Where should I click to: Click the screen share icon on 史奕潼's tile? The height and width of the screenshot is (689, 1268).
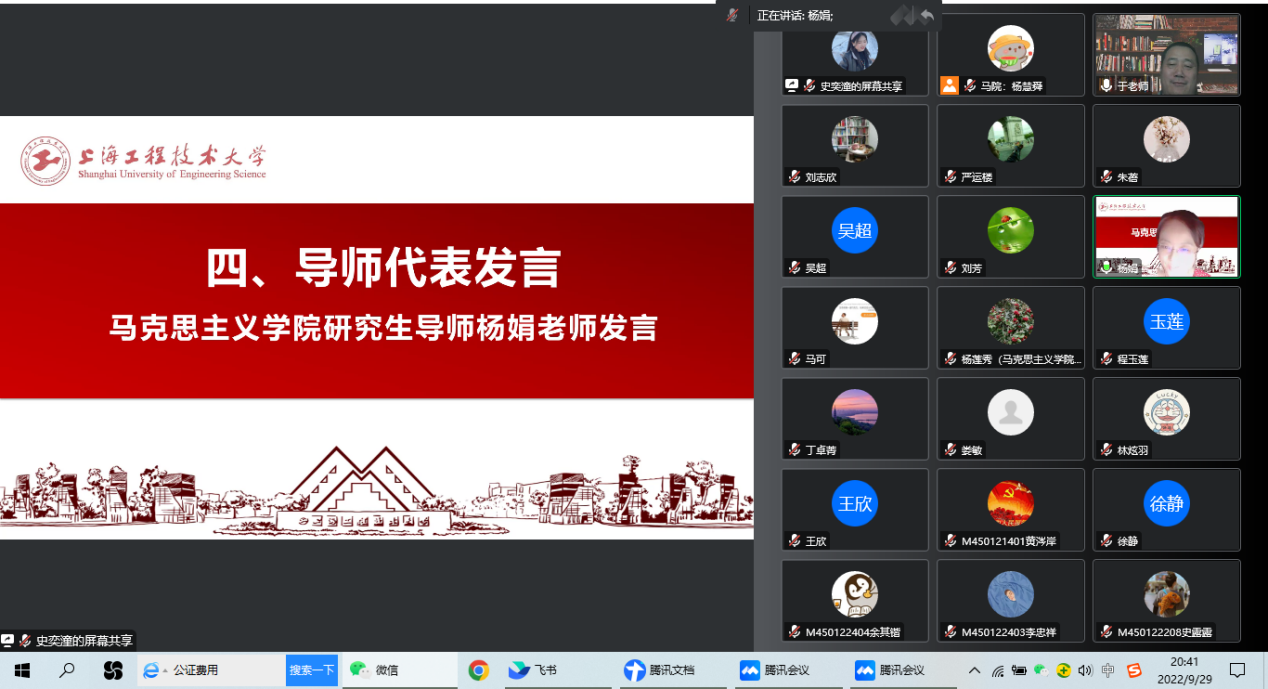792,86
